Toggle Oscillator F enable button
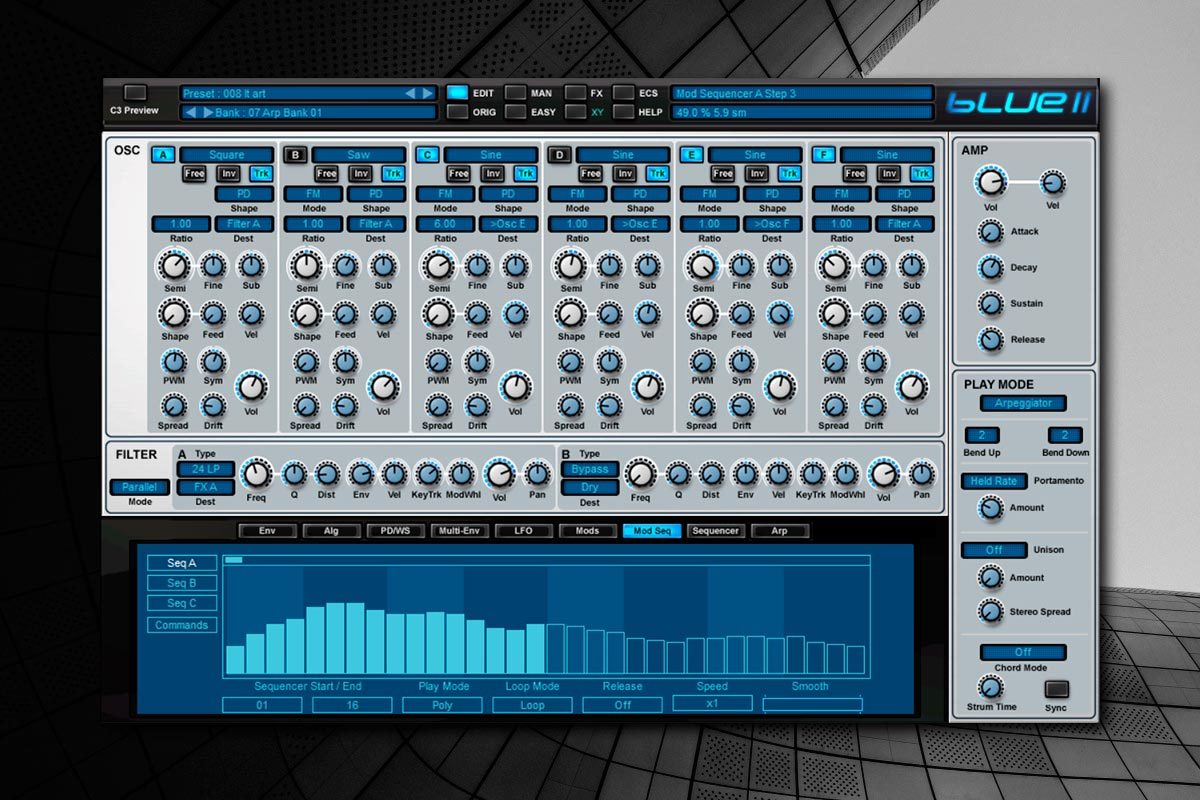 click(823, 154)
